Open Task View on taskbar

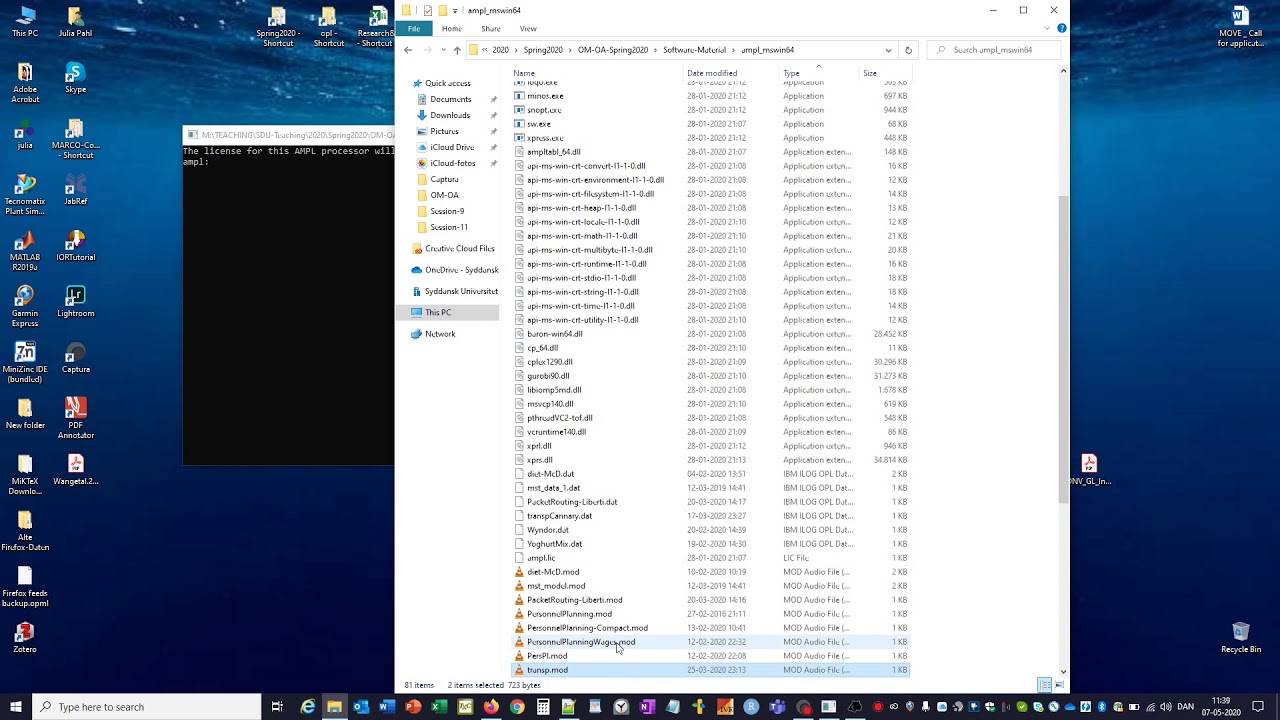pos(277,707)
